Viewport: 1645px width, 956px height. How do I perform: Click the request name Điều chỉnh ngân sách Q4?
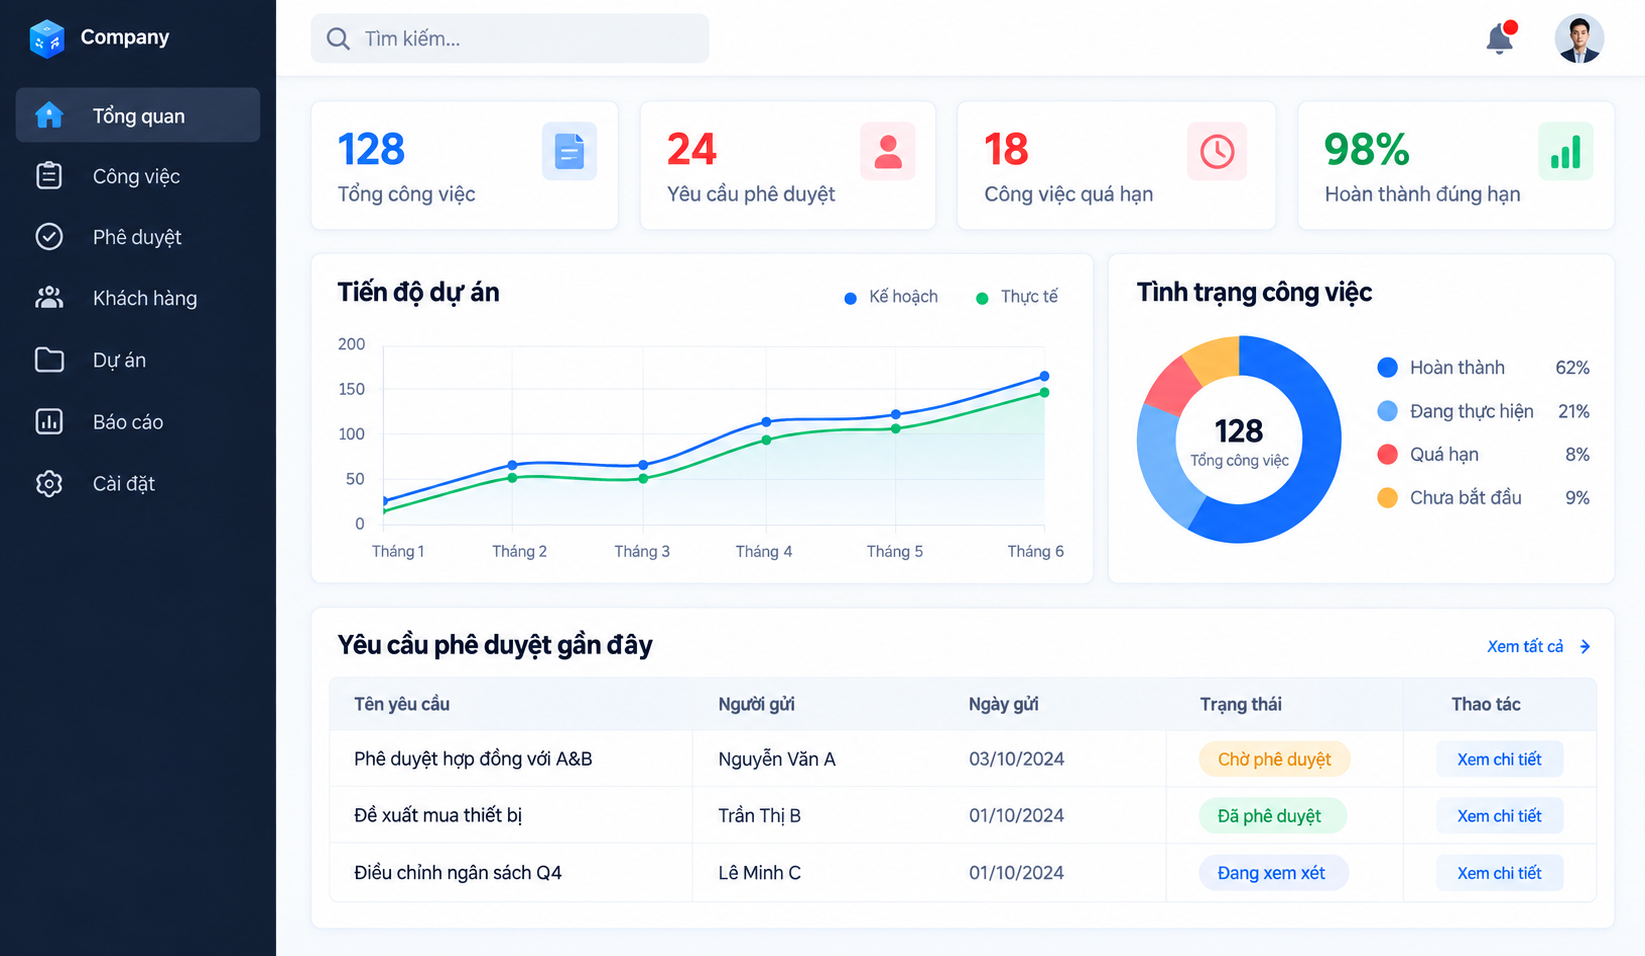(458, 873)
